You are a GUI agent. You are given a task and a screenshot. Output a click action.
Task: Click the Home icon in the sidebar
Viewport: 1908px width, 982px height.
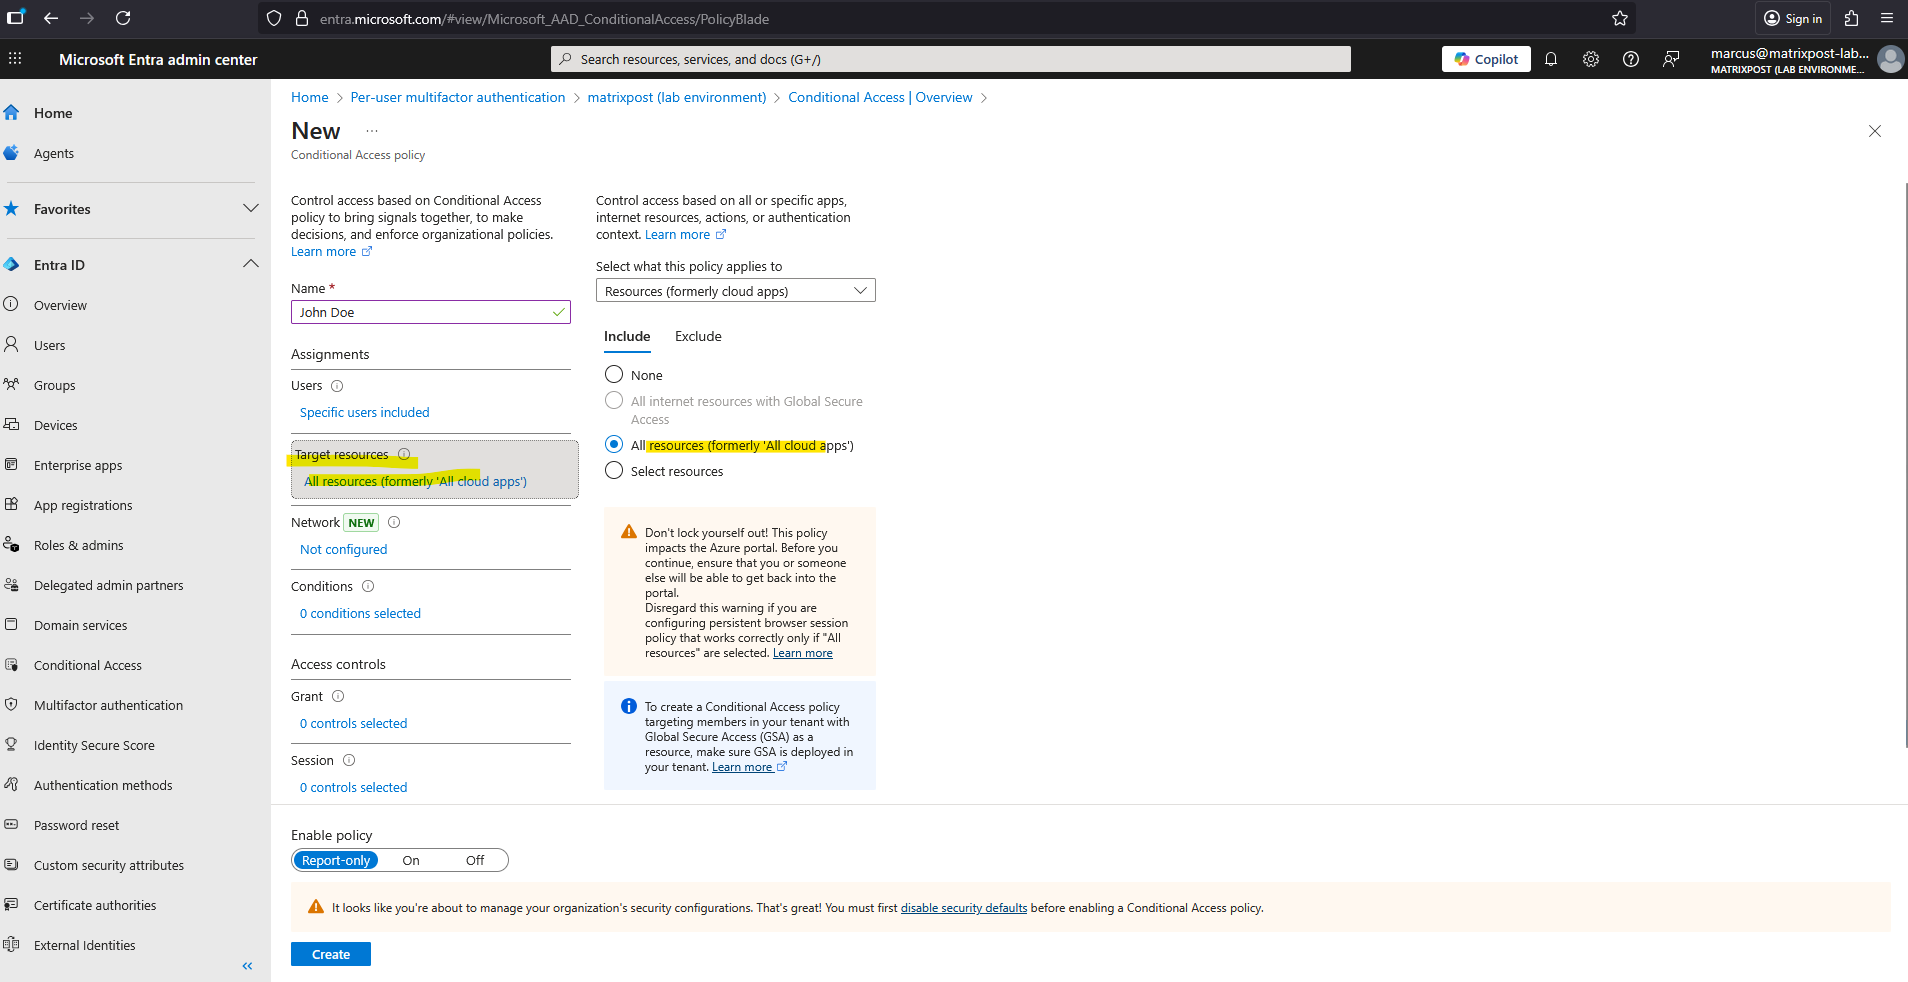(11, 113)
